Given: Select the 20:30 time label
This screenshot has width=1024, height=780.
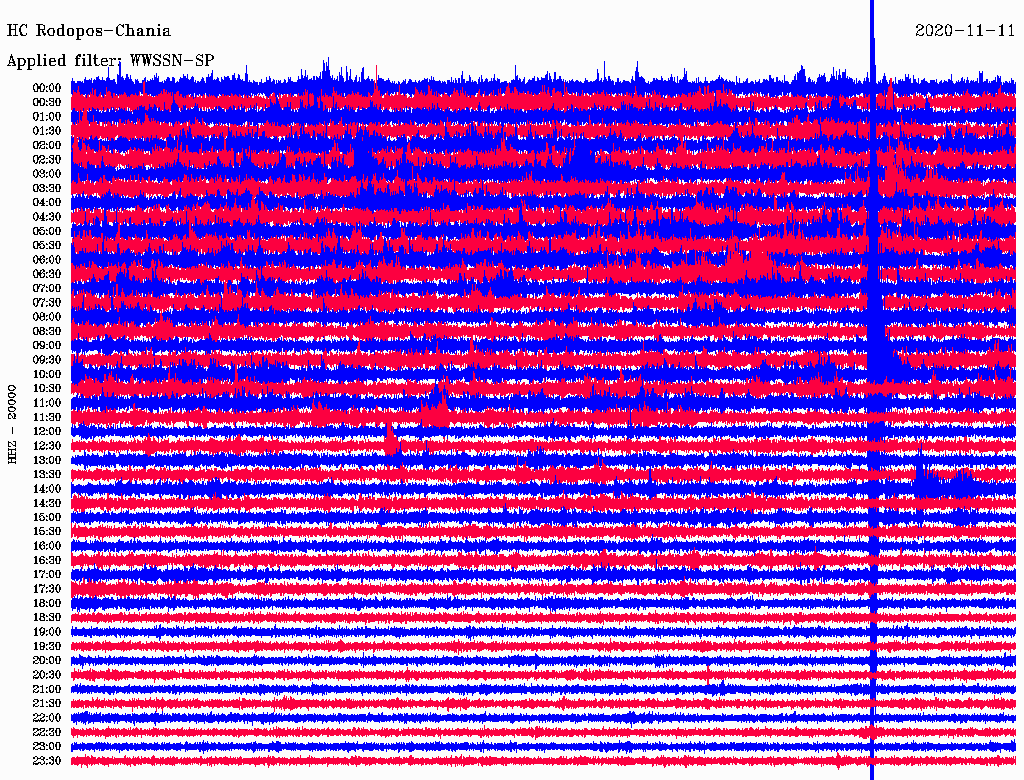Looking at the screenshot, I should coord(47,675).
